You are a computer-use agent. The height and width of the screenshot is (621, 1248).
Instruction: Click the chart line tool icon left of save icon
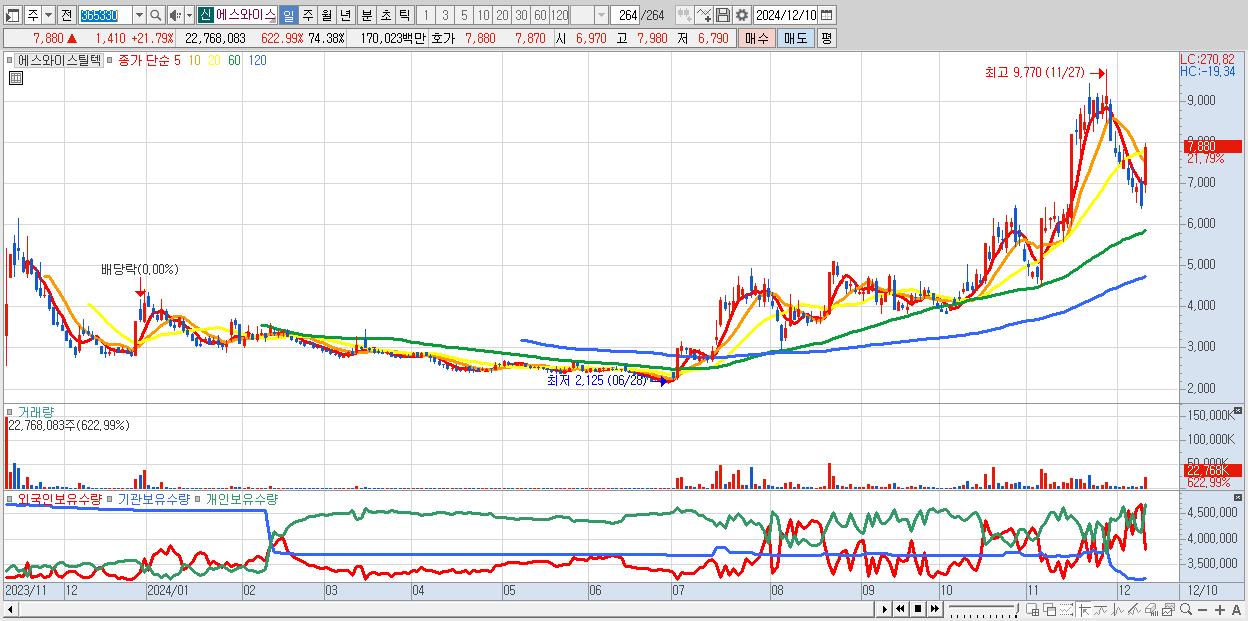tap(704, 15)
